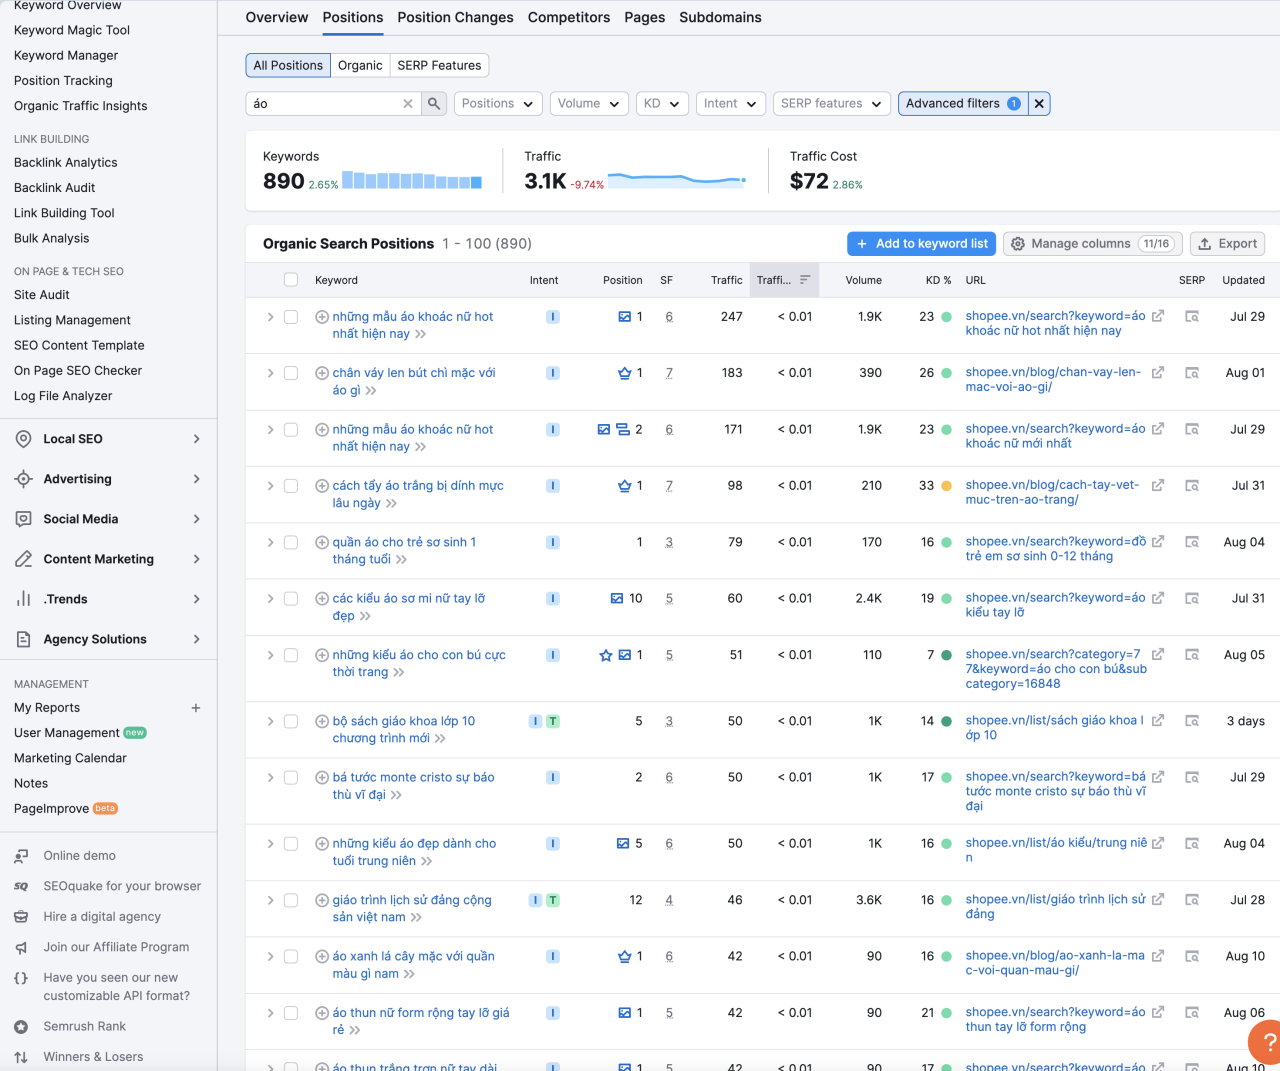
Task: Click the Hire a digital agency icon
Action: click(21, 917)
